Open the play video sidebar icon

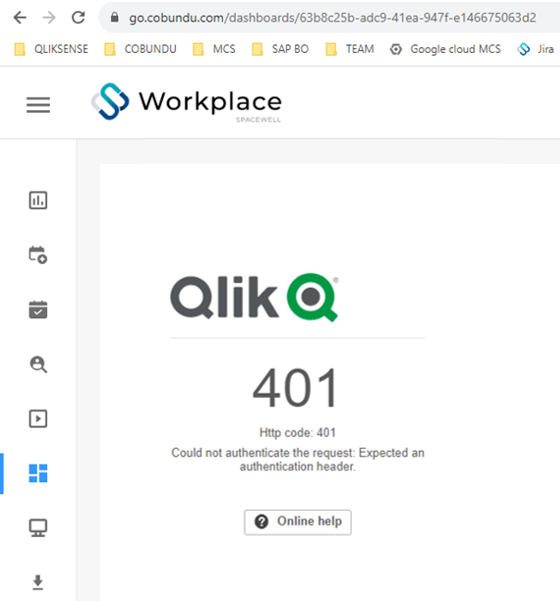(38, 419)
